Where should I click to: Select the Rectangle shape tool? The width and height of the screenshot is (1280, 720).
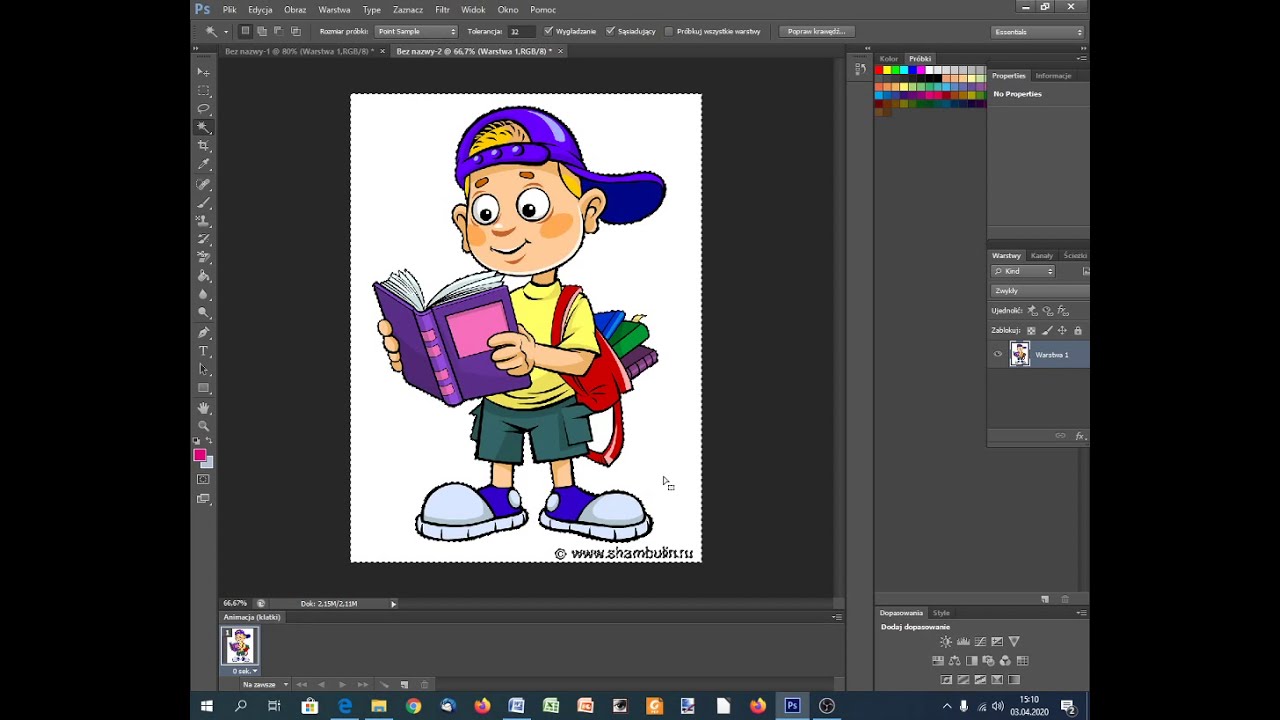(203, 388)
